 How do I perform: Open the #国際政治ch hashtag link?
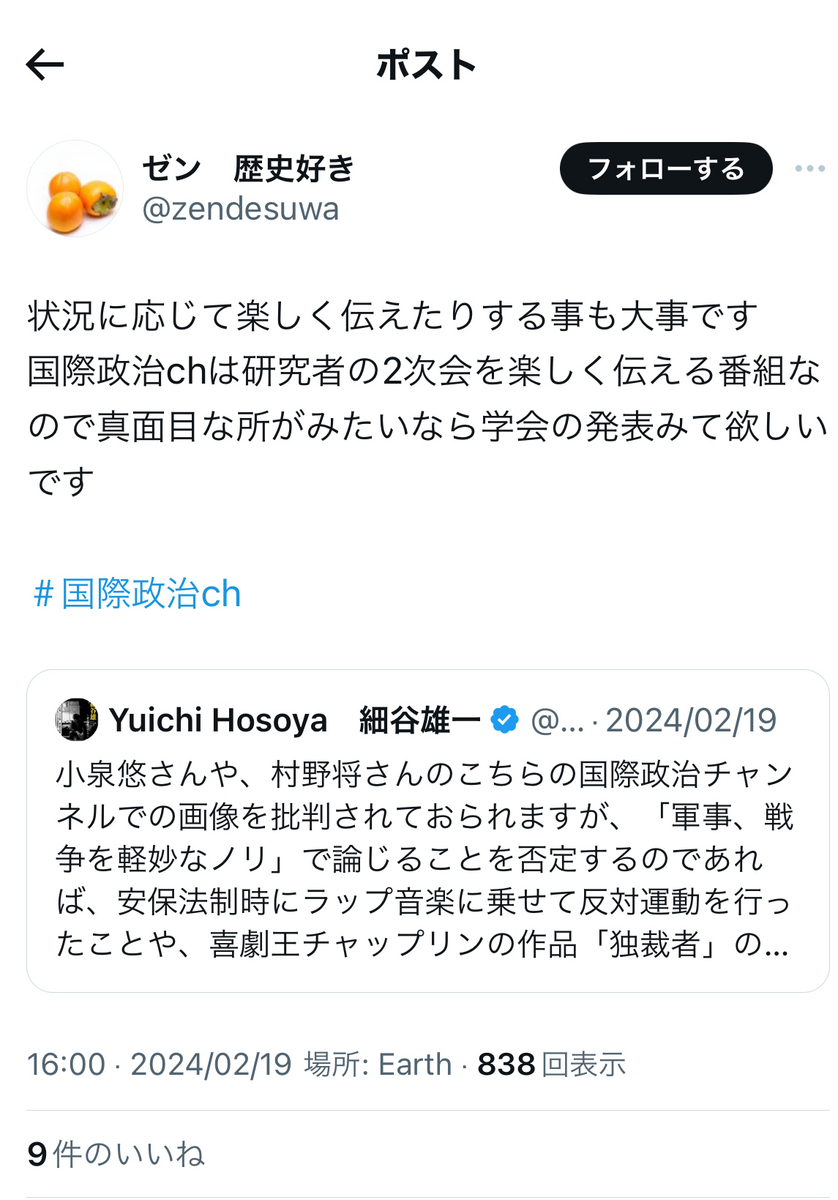137,595
